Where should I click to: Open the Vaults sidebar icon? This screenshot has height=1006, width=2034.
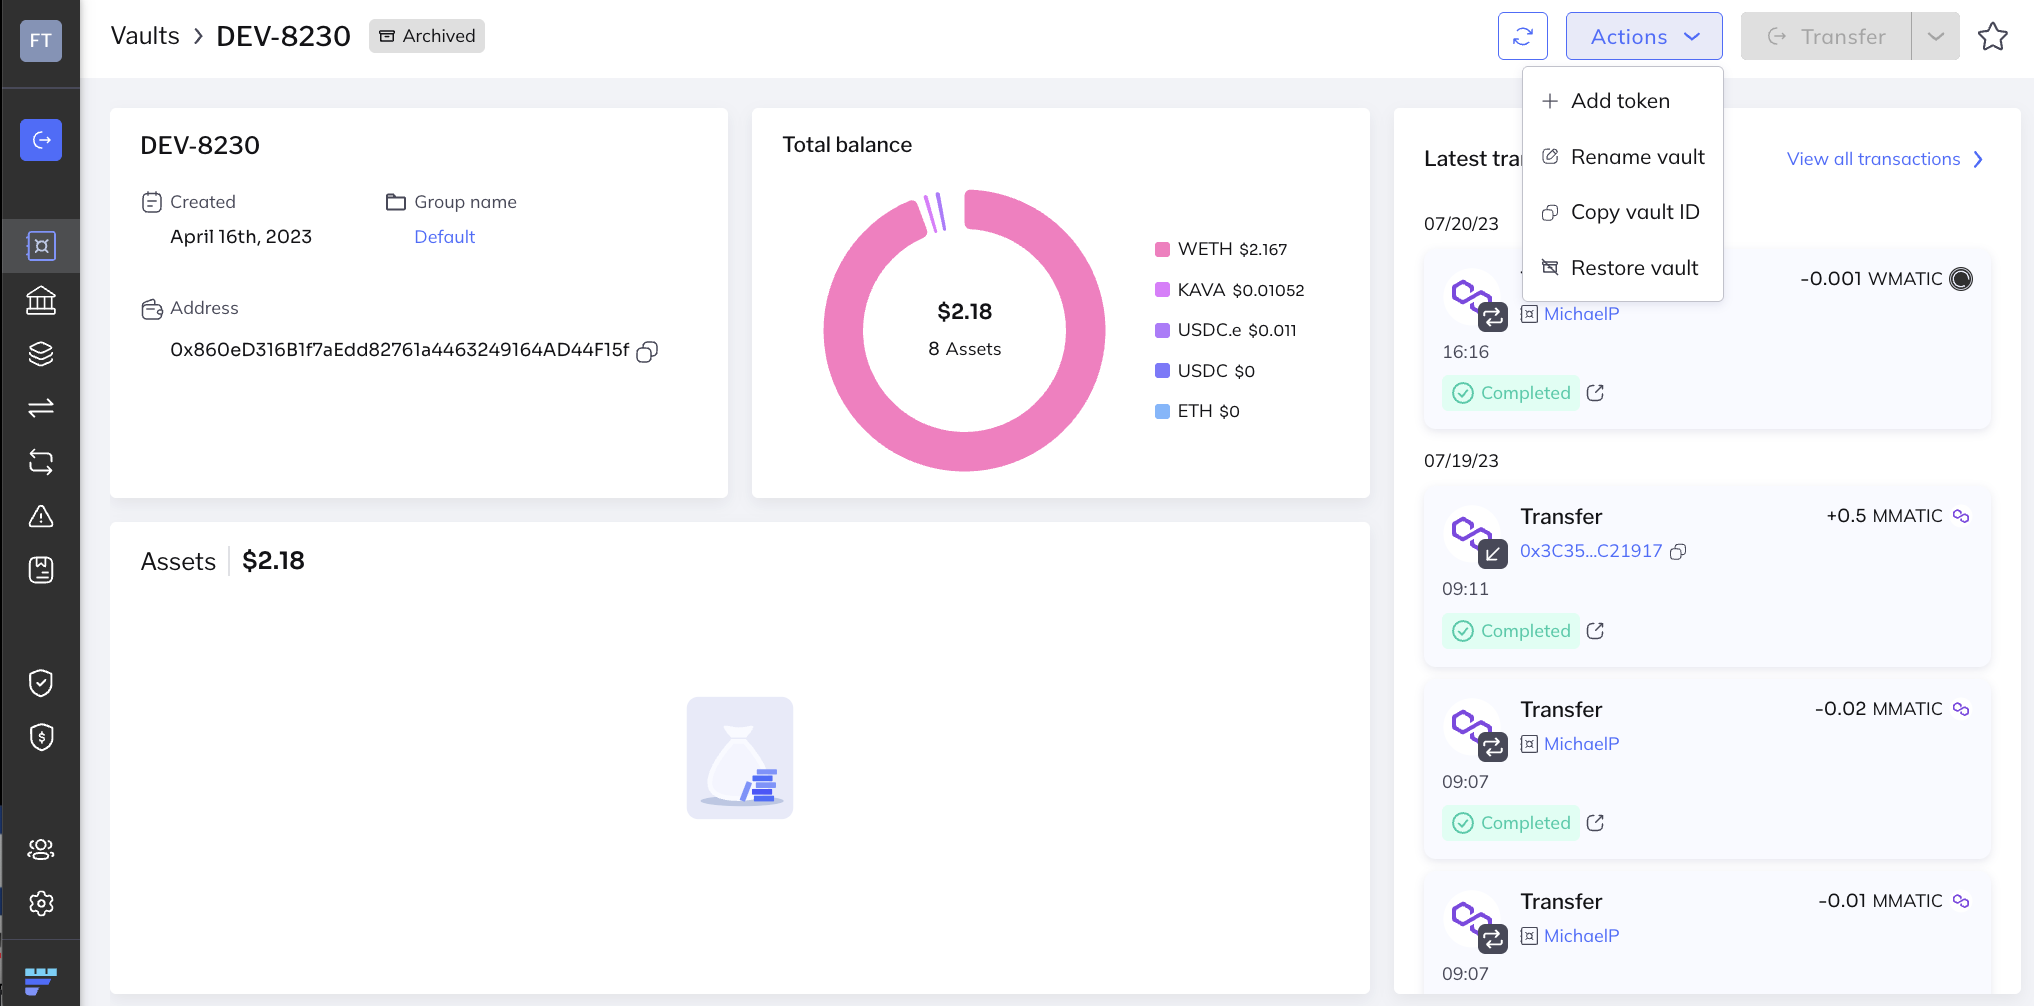(41, 246)
